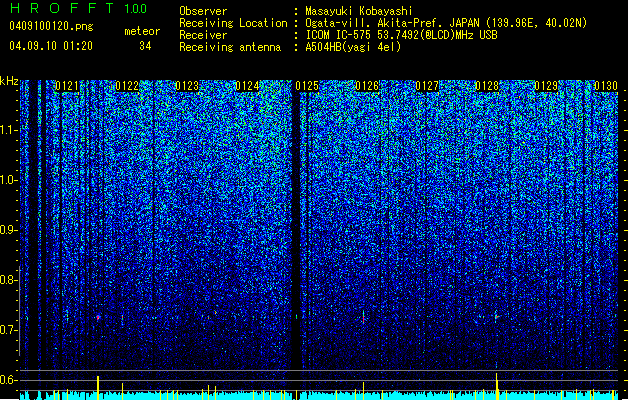Click the 0130 time marker label

(606, 86)
